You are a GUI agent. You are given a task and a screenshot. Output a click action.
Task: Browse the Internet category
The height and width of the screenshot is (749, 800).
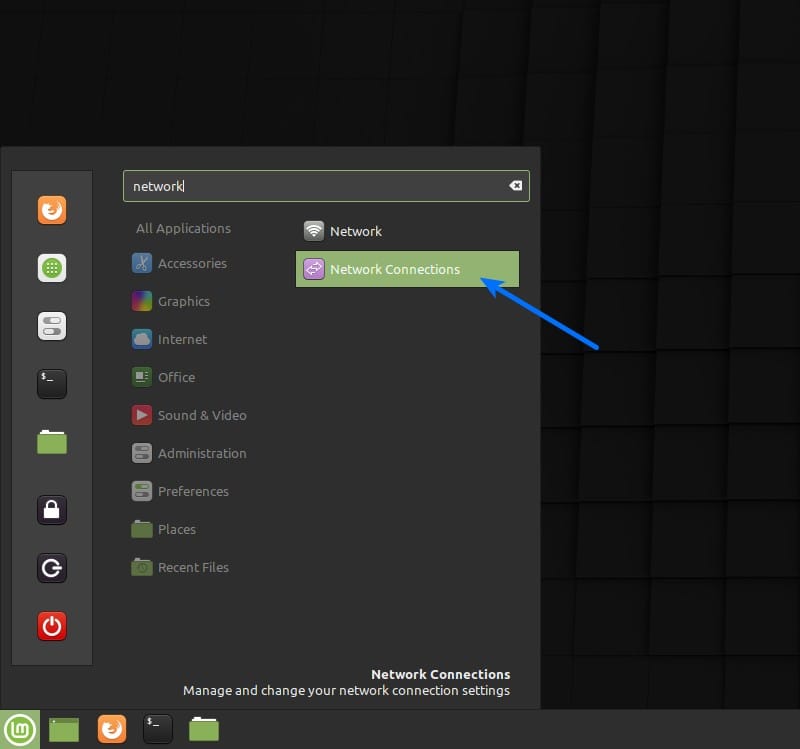[x=182, y=339]
